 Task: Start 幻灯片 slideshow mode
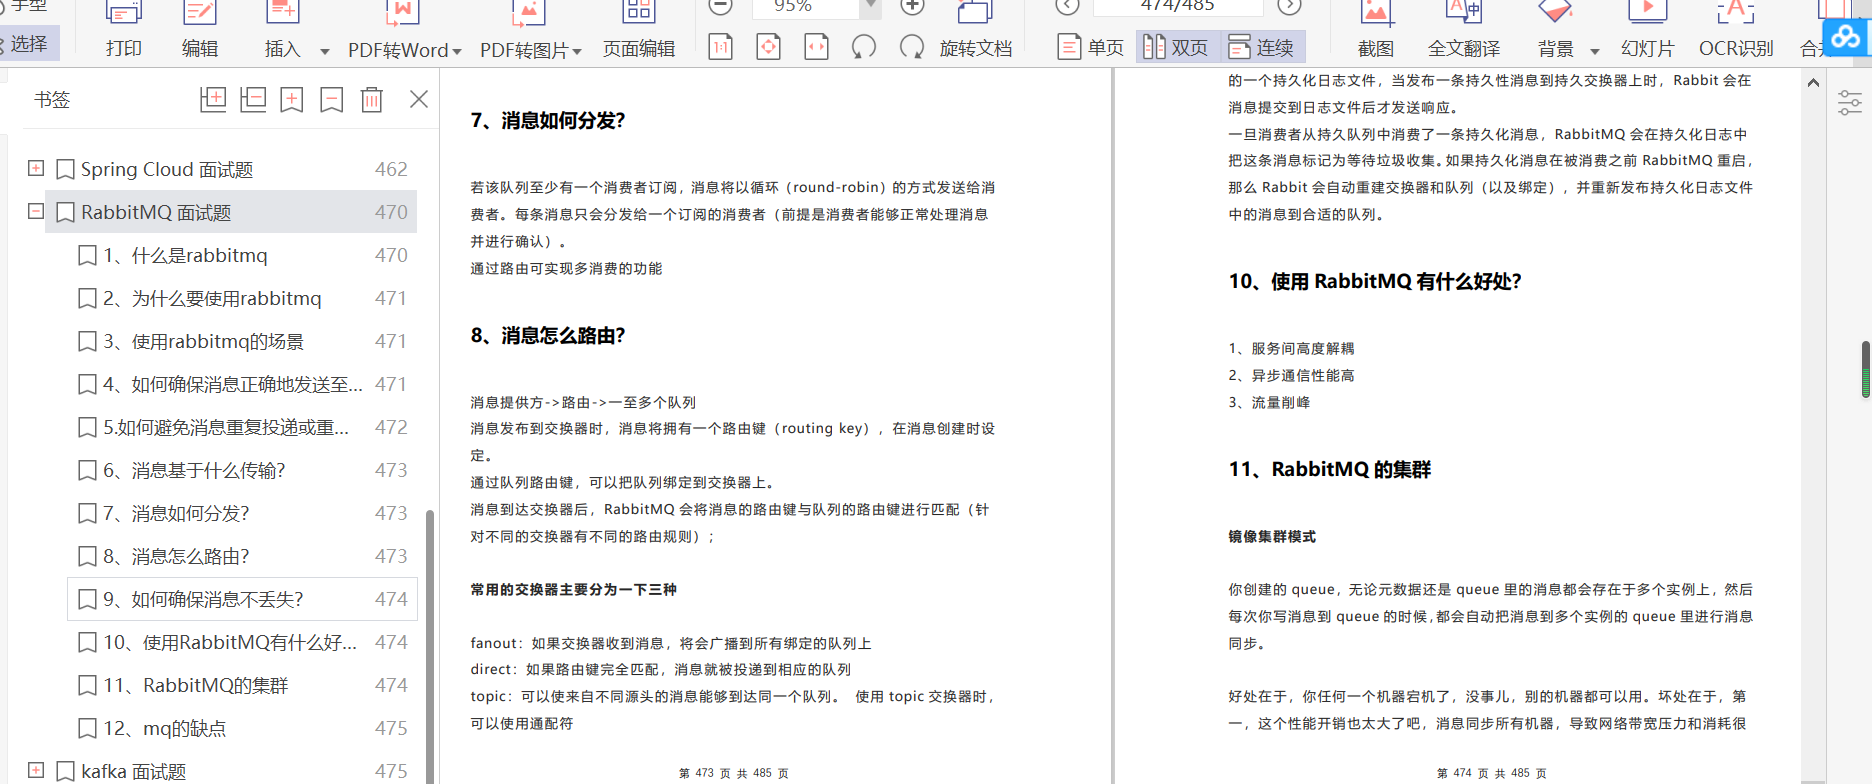click(x=1647, y=31)
